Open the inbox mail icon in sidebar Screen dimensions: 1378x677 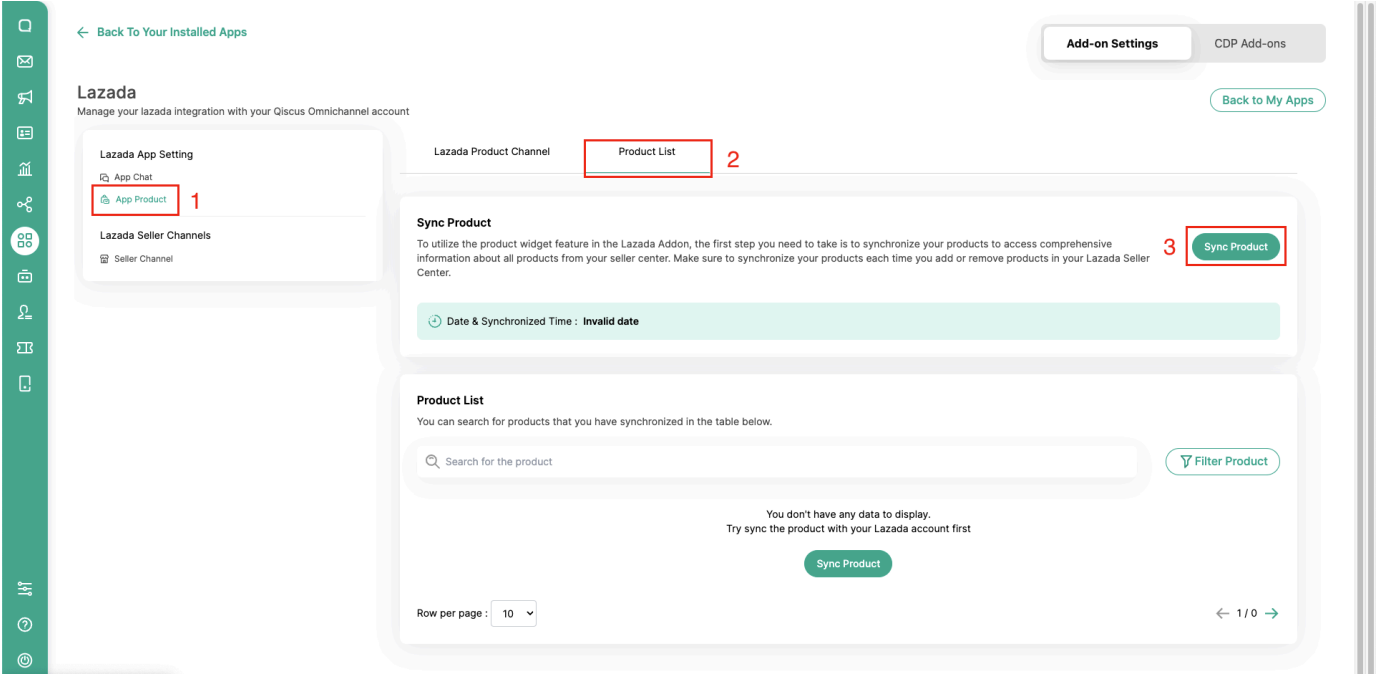pos(24,61)
